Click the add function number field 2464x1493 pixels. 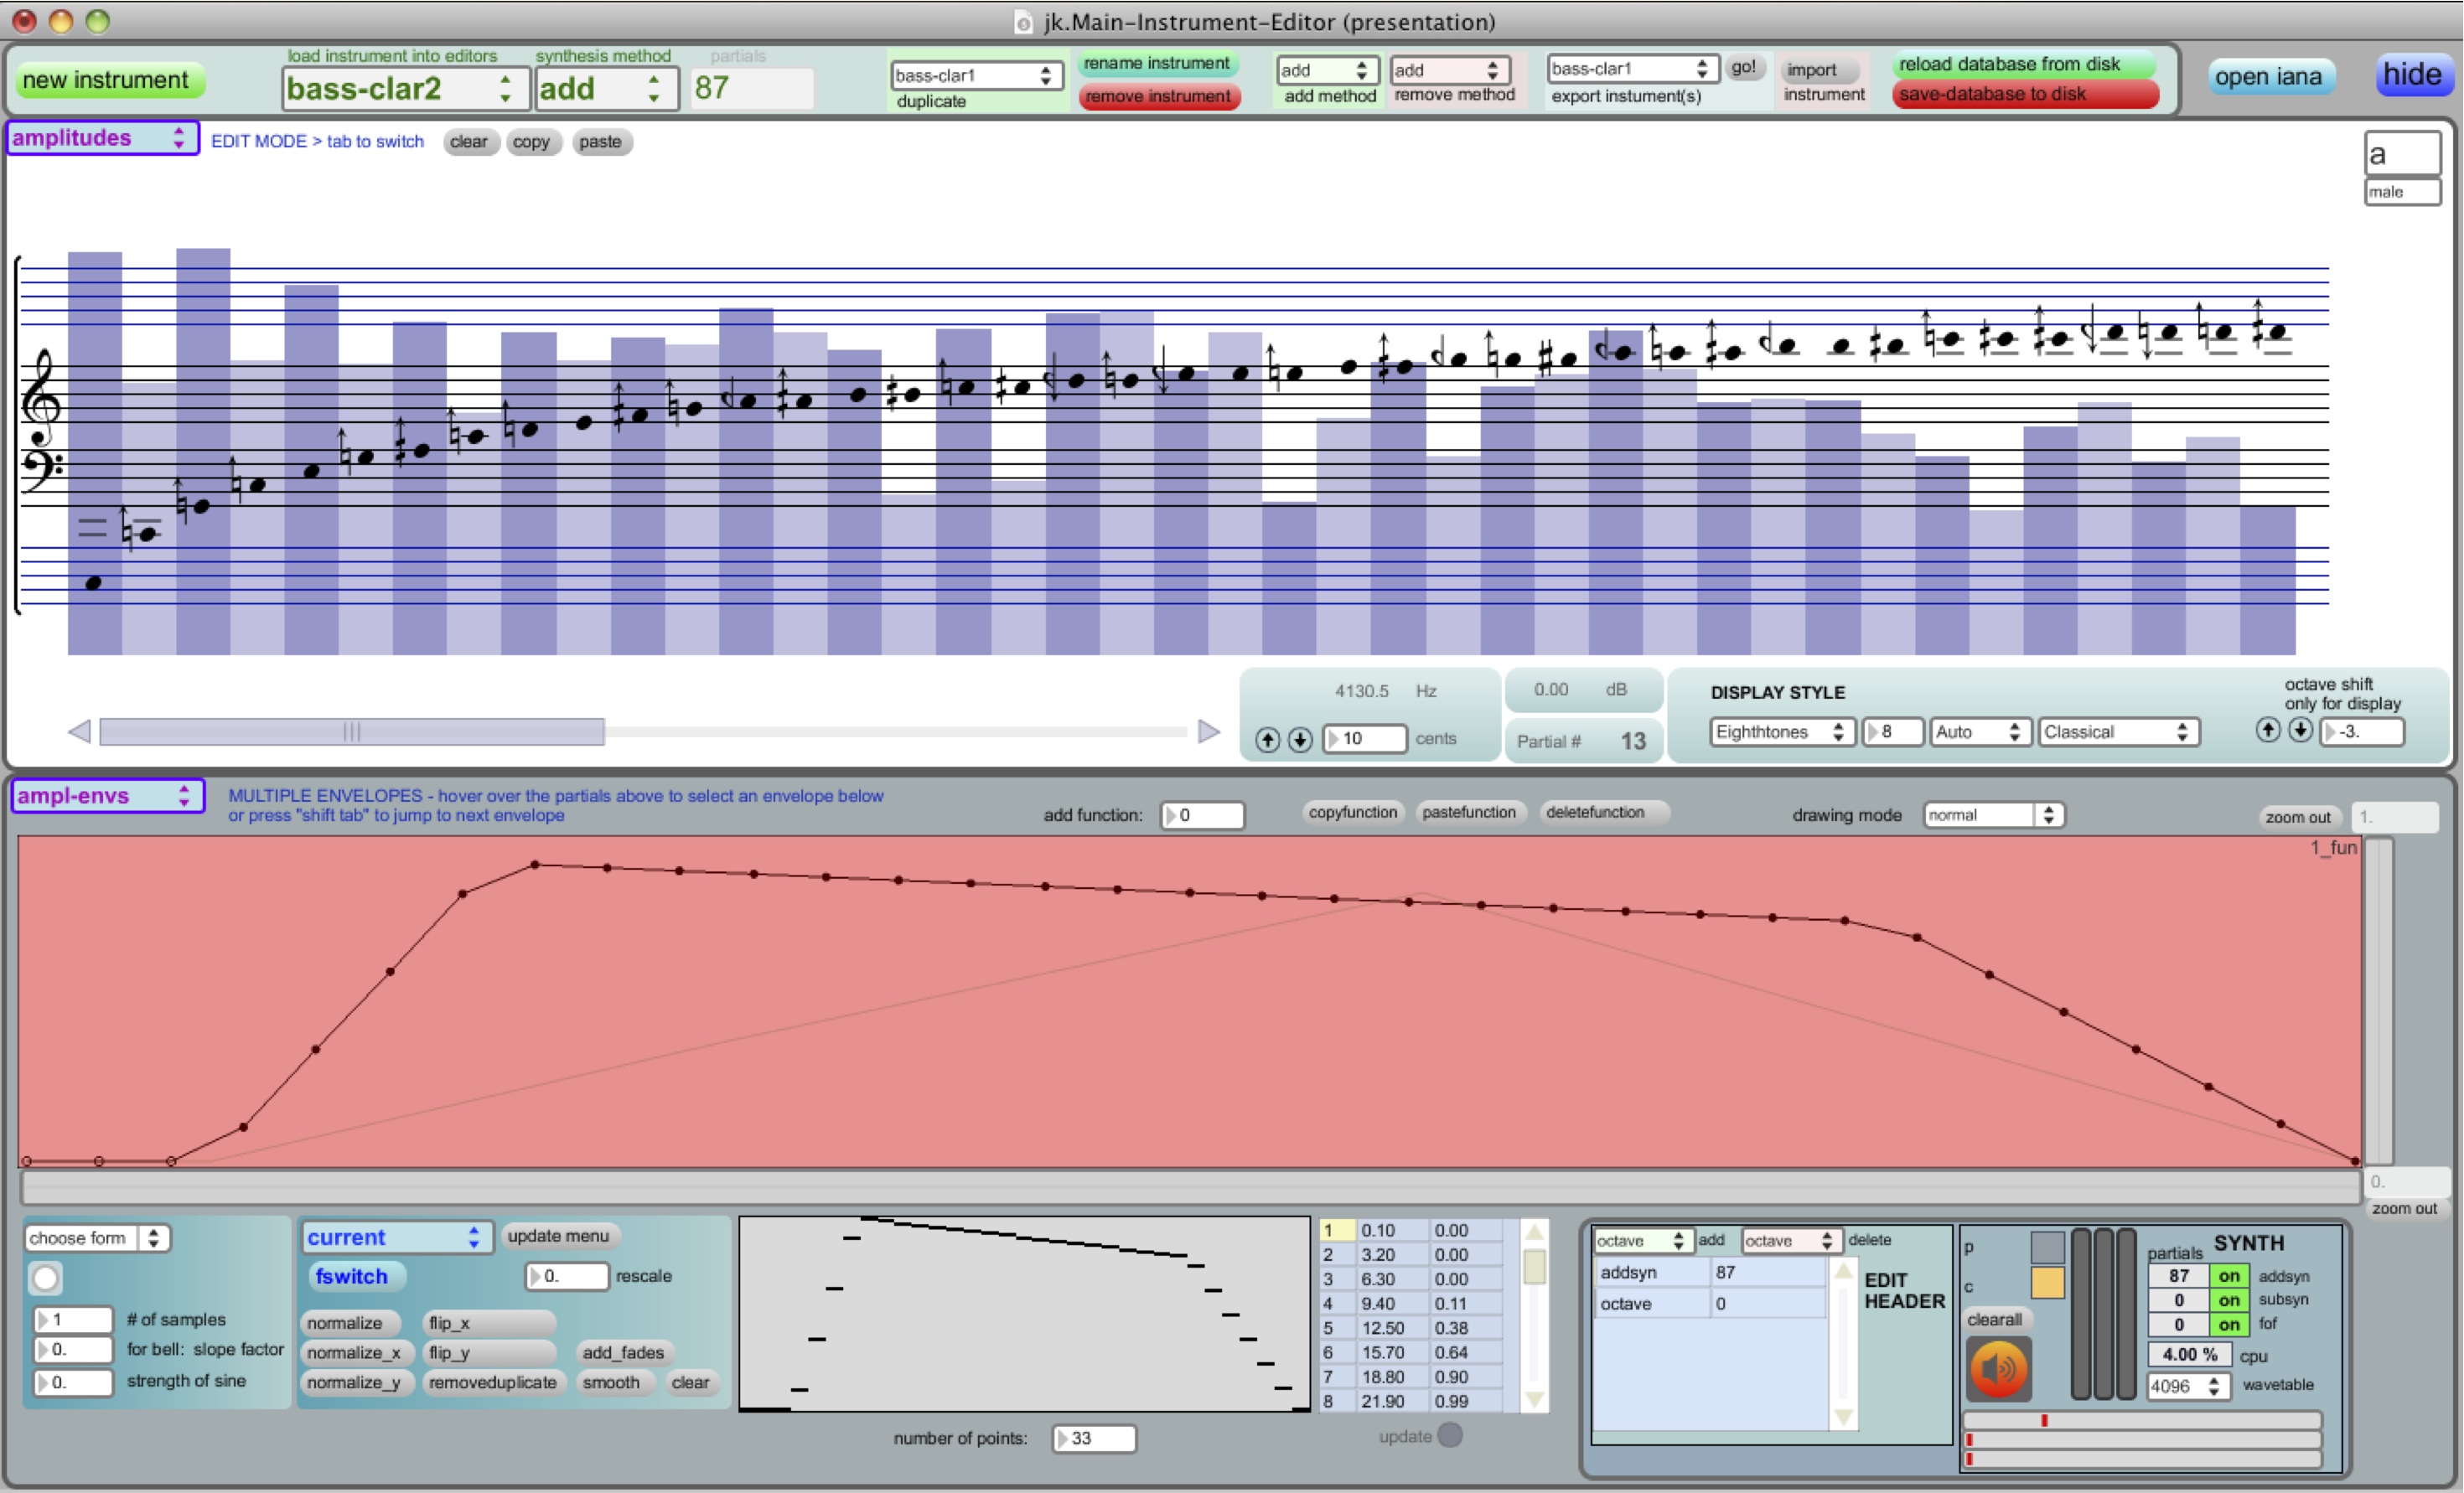[x=1203, y=815]
